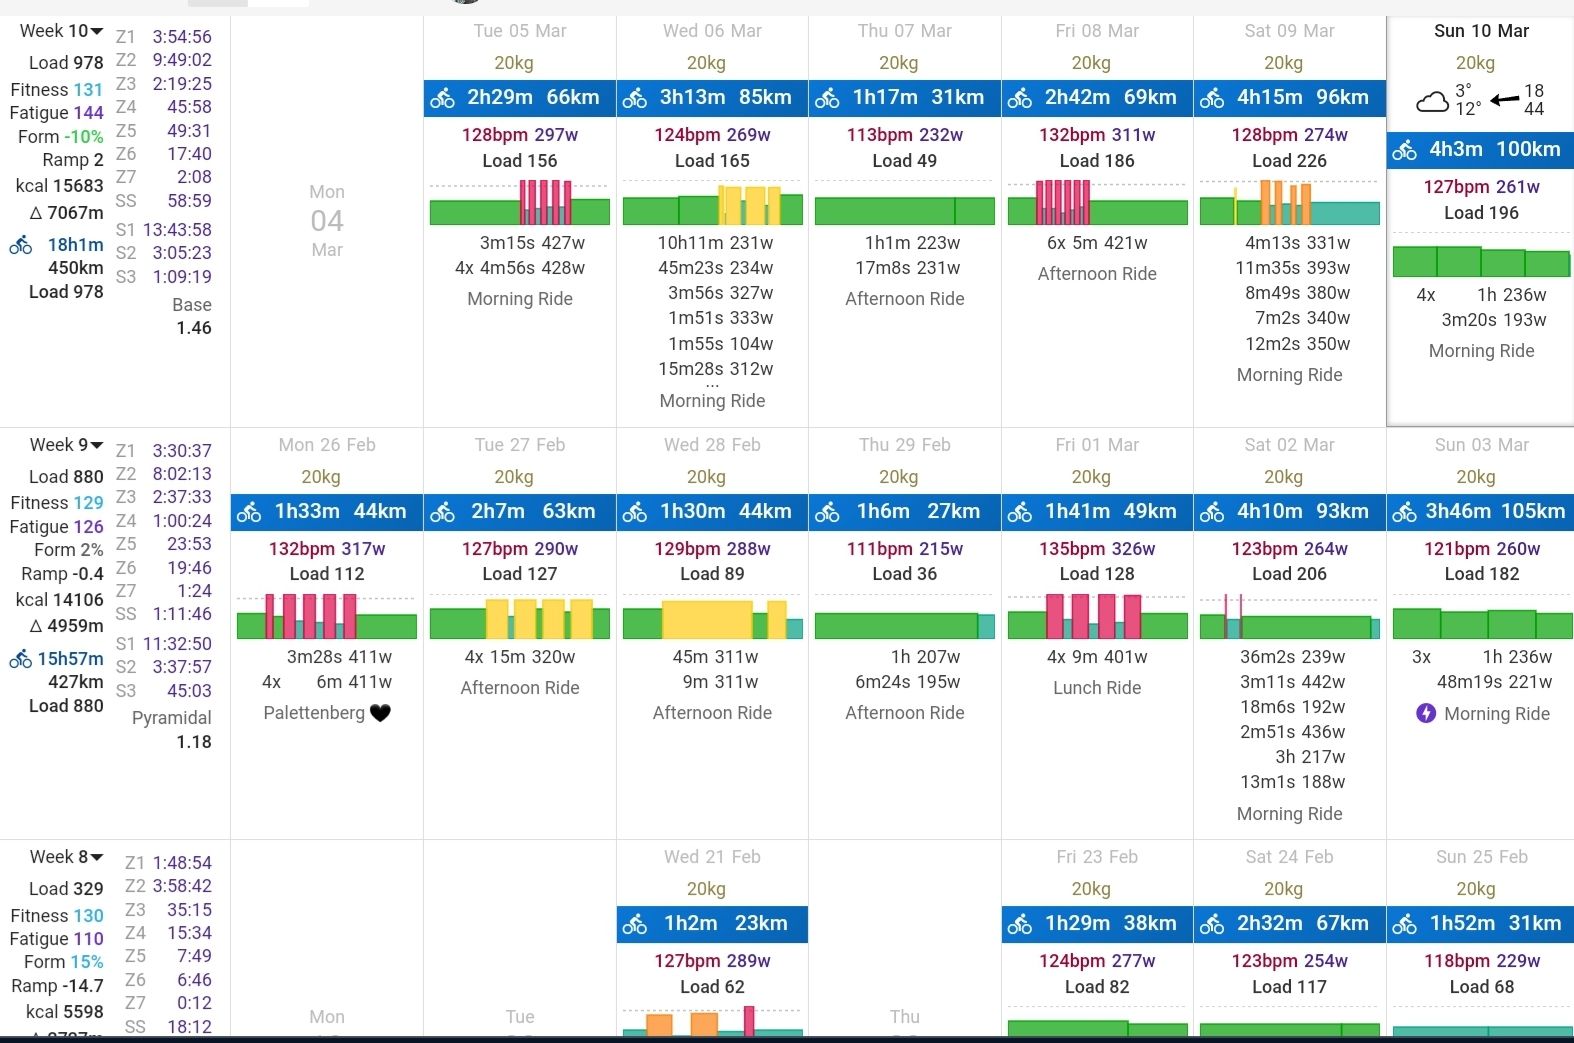
Task: Open Morning Ride on Tue 05 Mar
Action: 520,299
